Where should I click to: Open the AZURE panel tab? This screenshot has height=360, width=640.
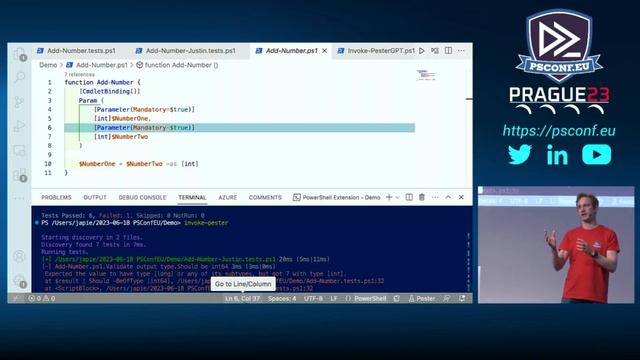[227, 197]
